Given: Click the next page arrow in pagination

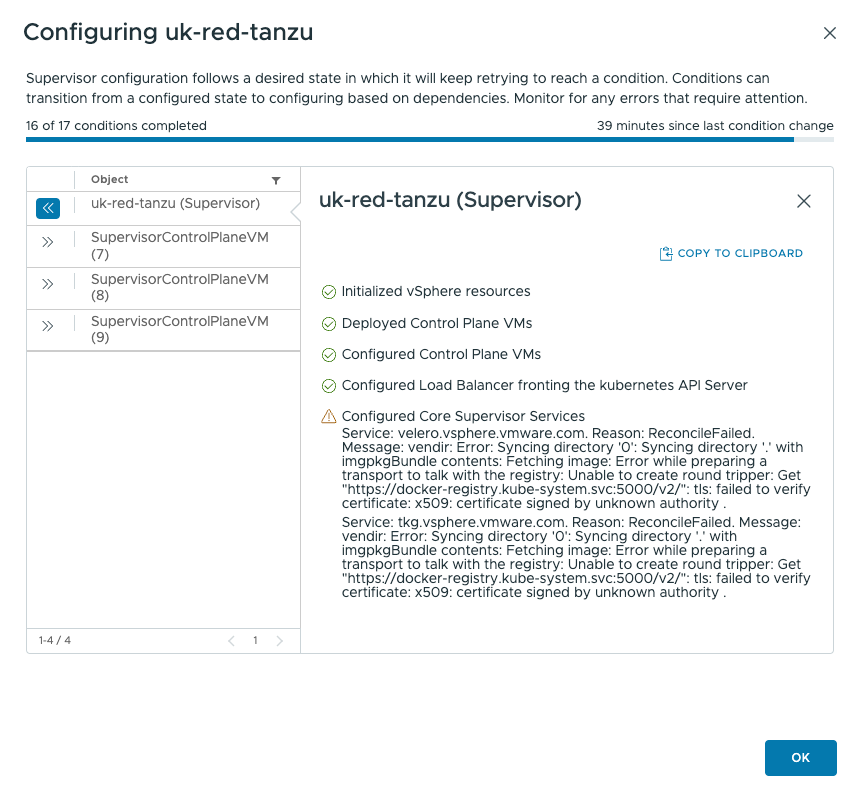Looking at the screenshot, I should tap(279, 640).
